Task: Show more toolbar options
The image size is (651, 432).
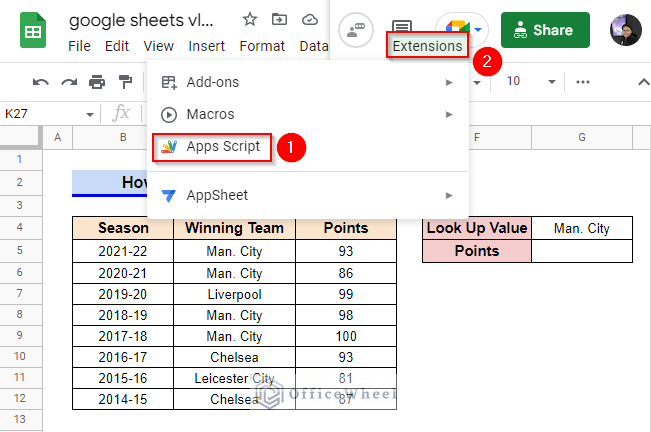Action: (x=583, y=82)
